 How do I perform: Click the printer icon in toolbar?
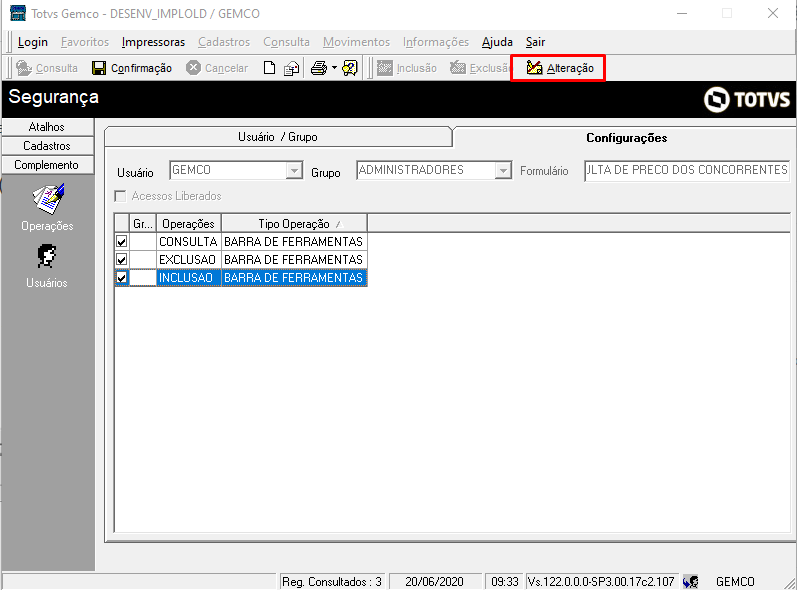(319, 68)
